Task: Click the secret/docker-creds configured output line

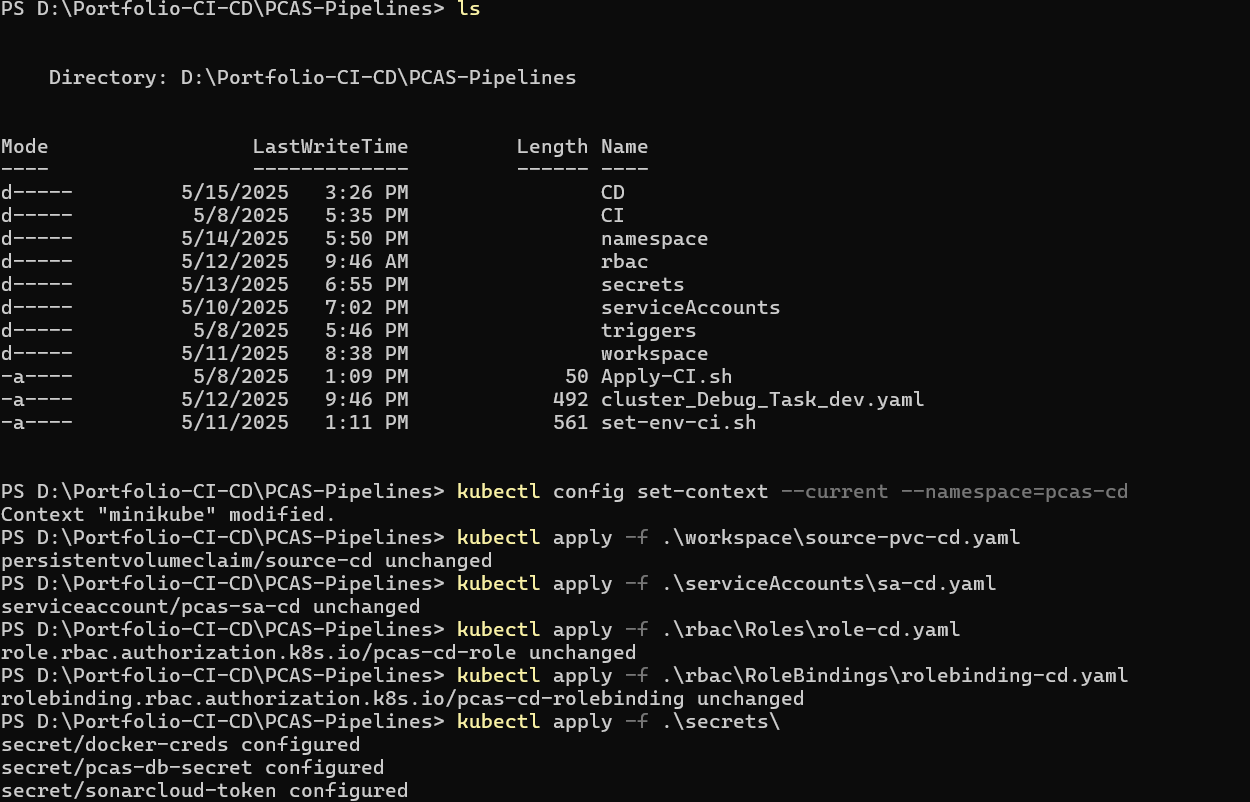Action: tap(181, 744)
